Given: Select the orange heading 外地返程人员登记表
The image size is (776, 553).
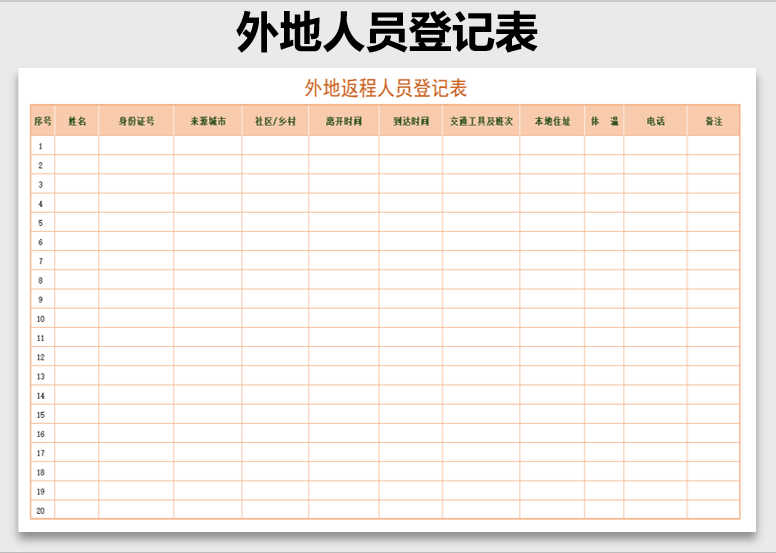Looking at the screenshot, I should tap(386, 88).
